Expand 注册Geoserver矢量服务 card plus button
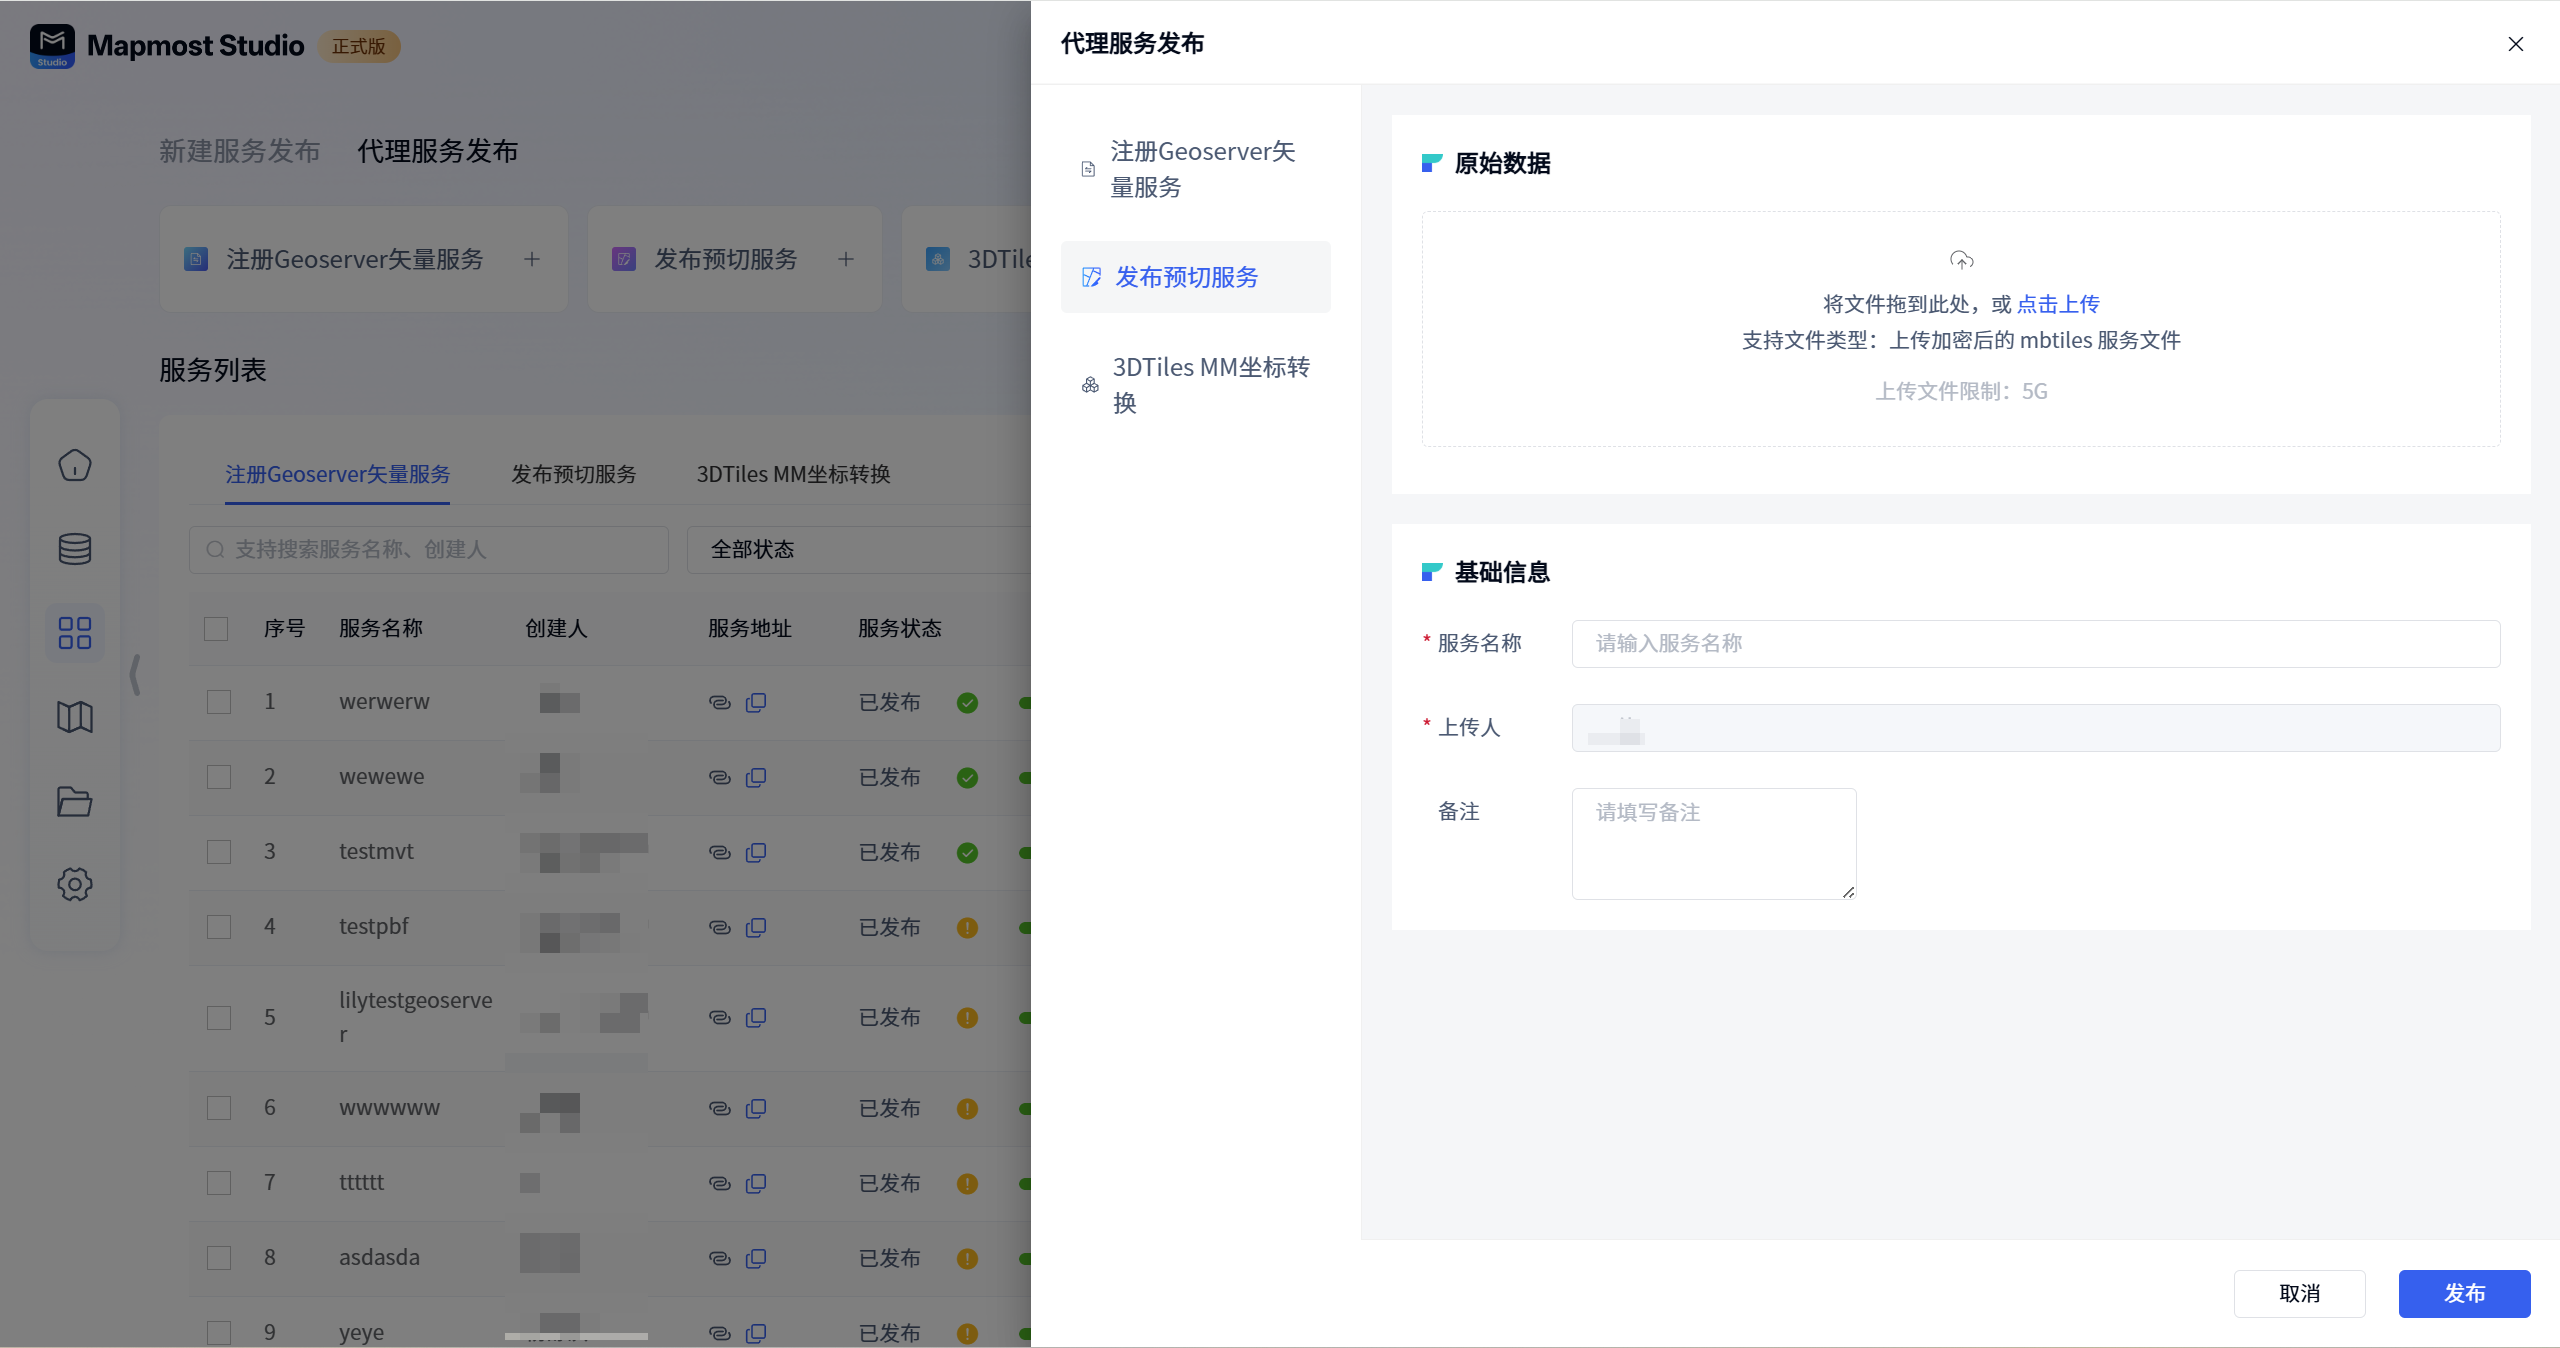This screenshot has width=2560, height=1348. [x=532, y=260]
